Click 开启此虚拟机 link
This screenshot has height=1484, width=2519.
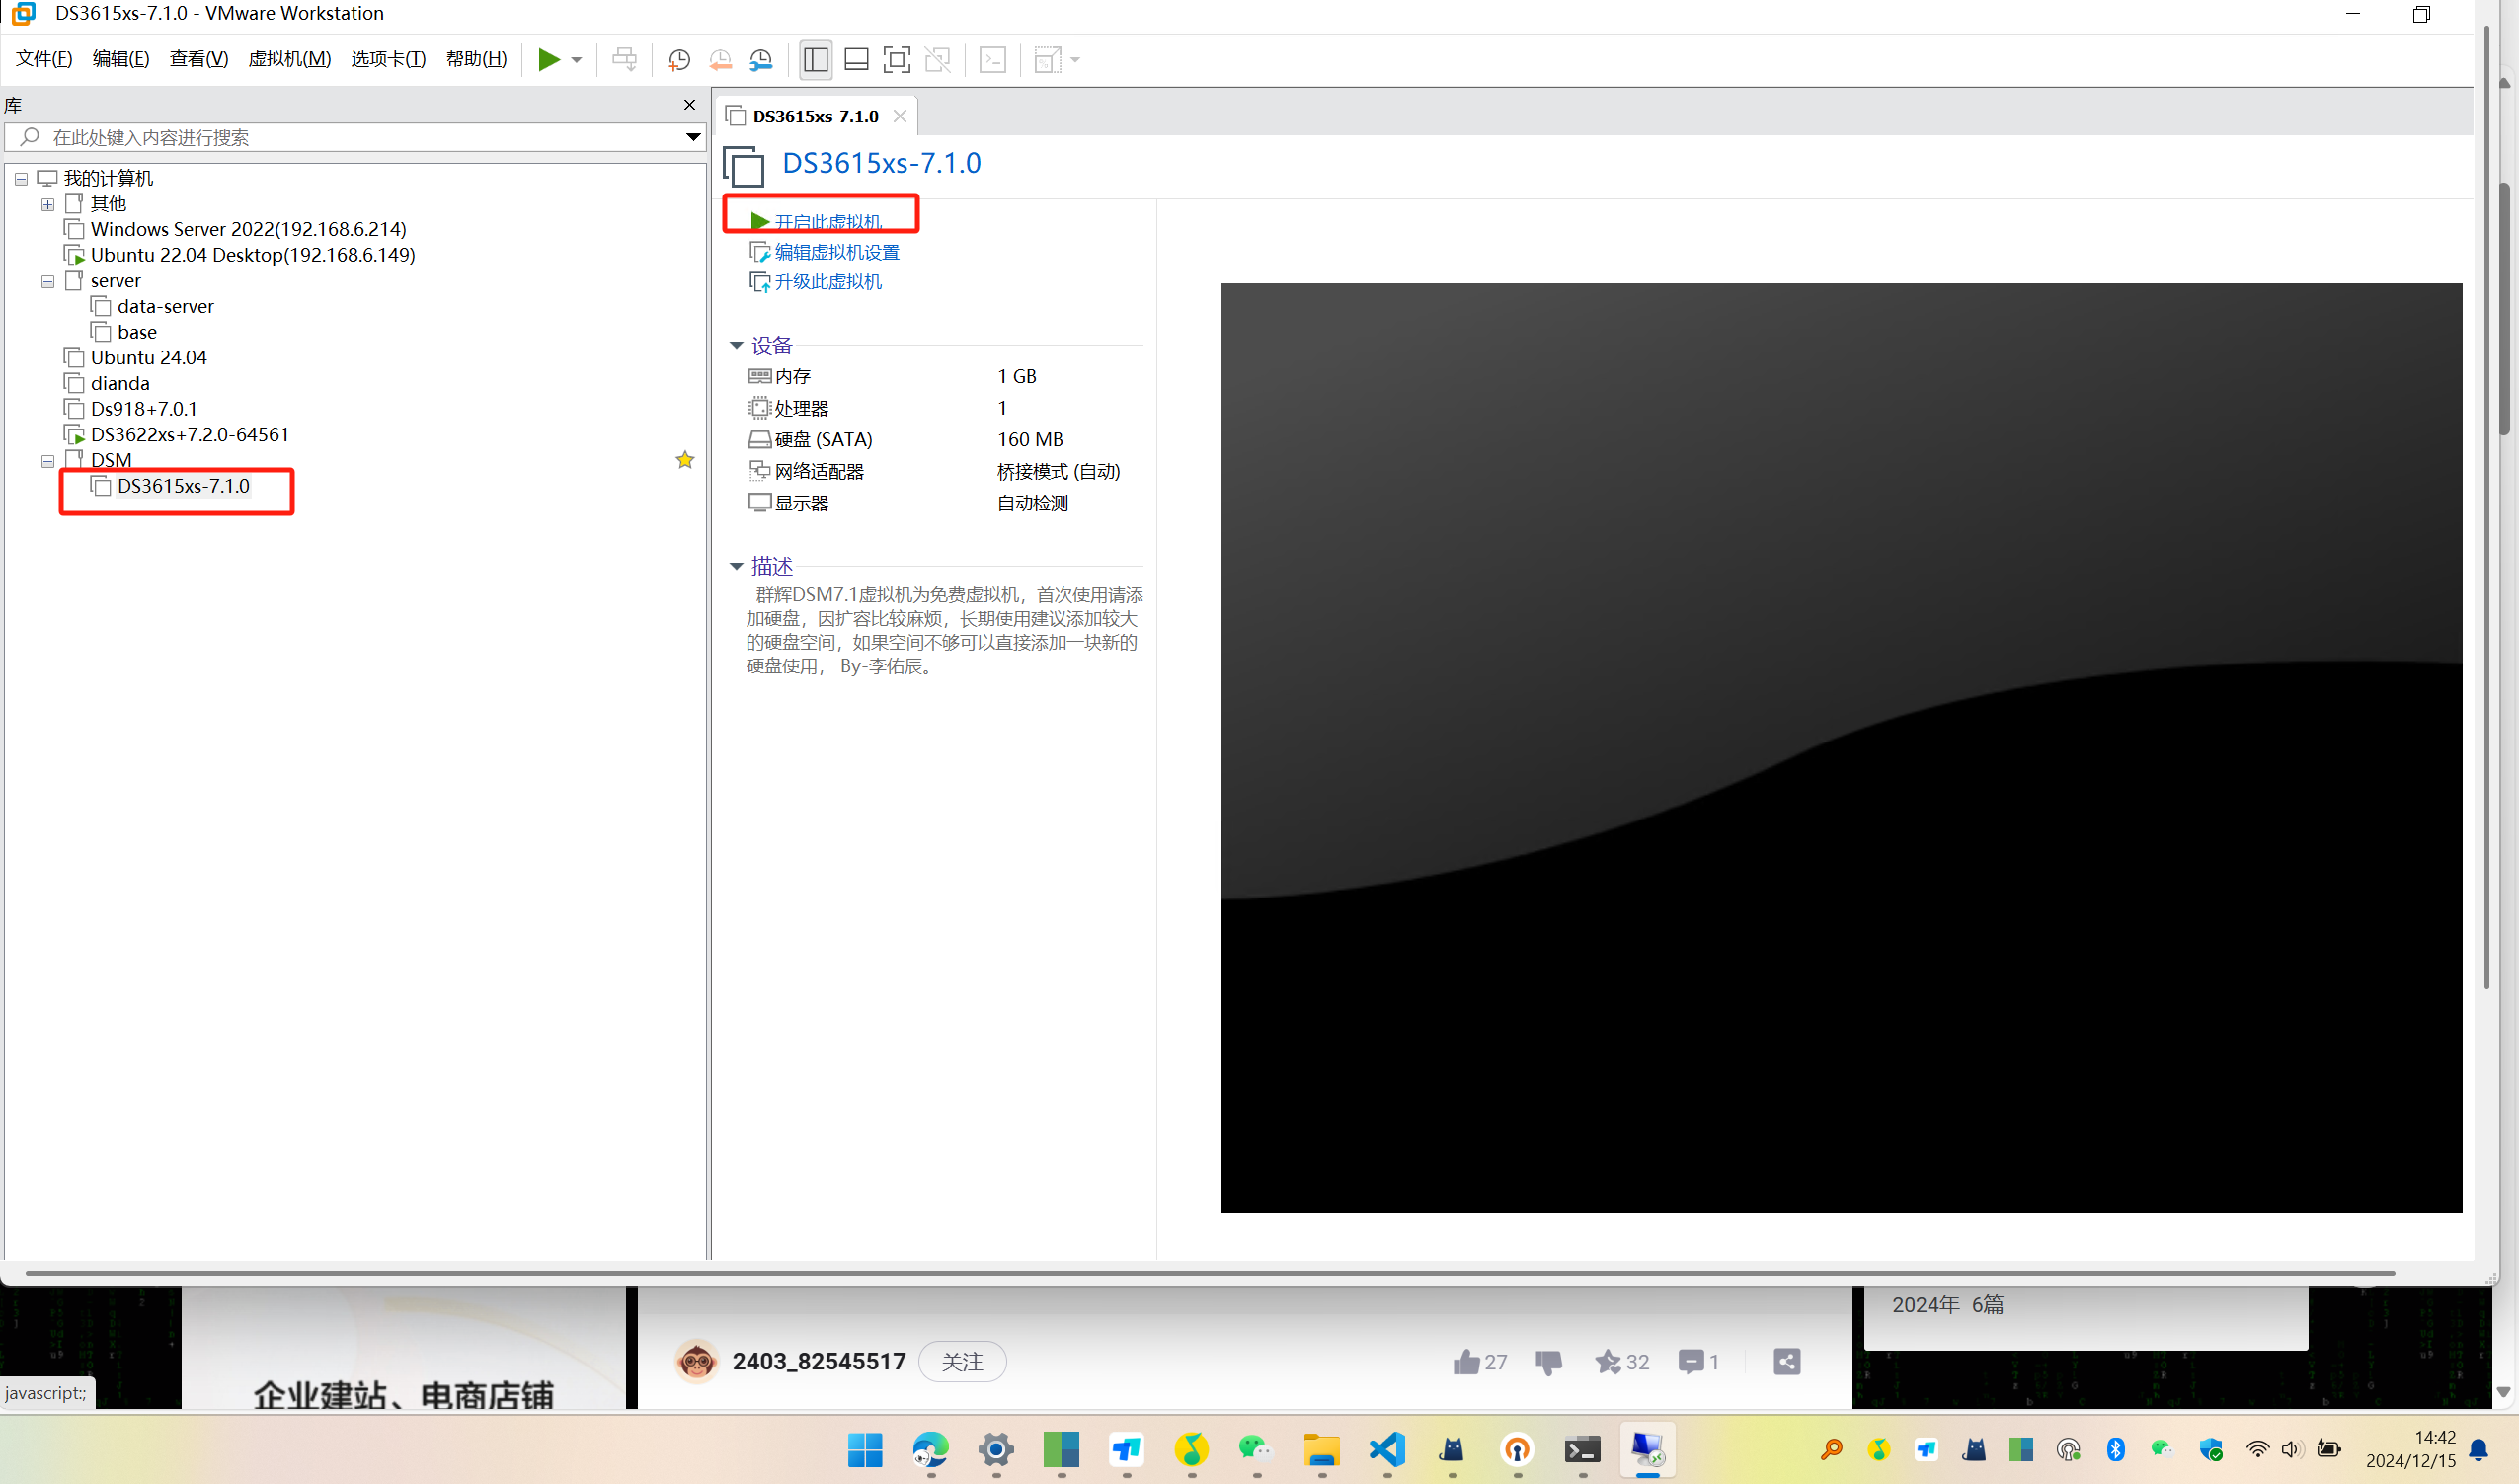pos(827,221)
